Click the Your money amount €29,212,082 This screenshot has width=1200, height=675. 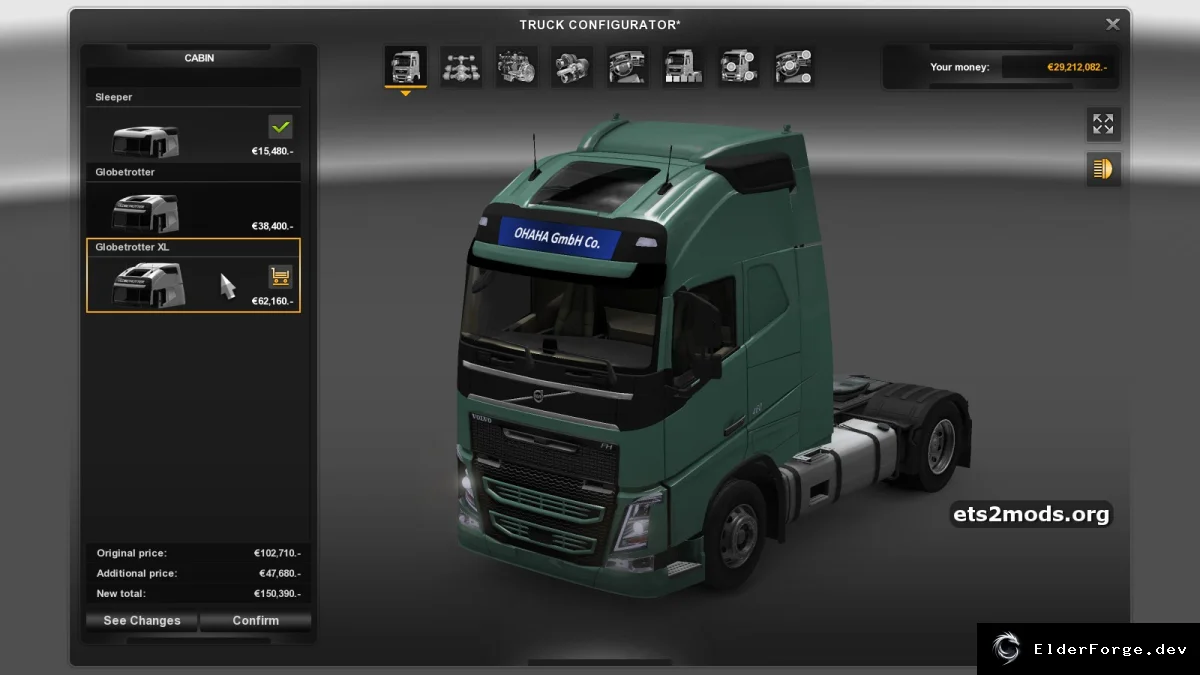point(1076,67)
